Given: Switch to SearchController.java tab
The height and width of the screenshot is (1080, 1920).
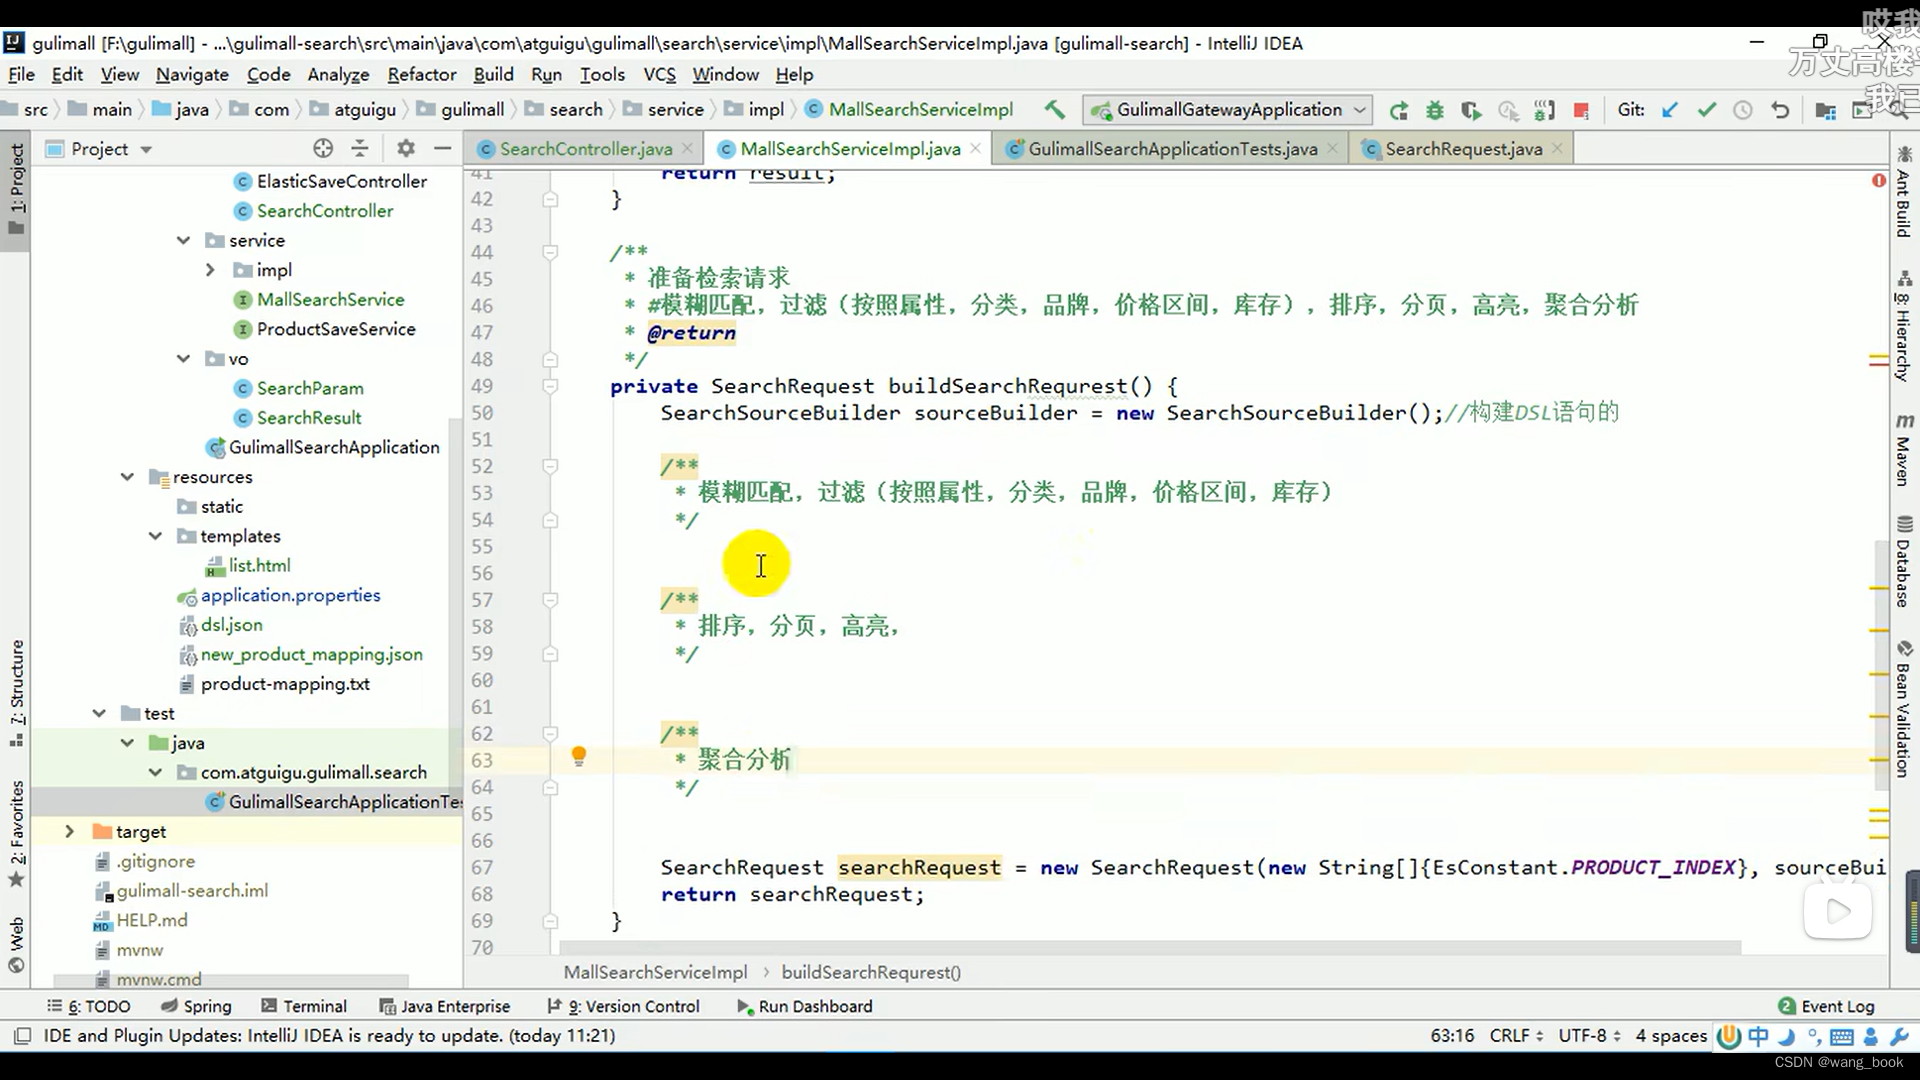Looking at the screenshot, I should point(585,149).
